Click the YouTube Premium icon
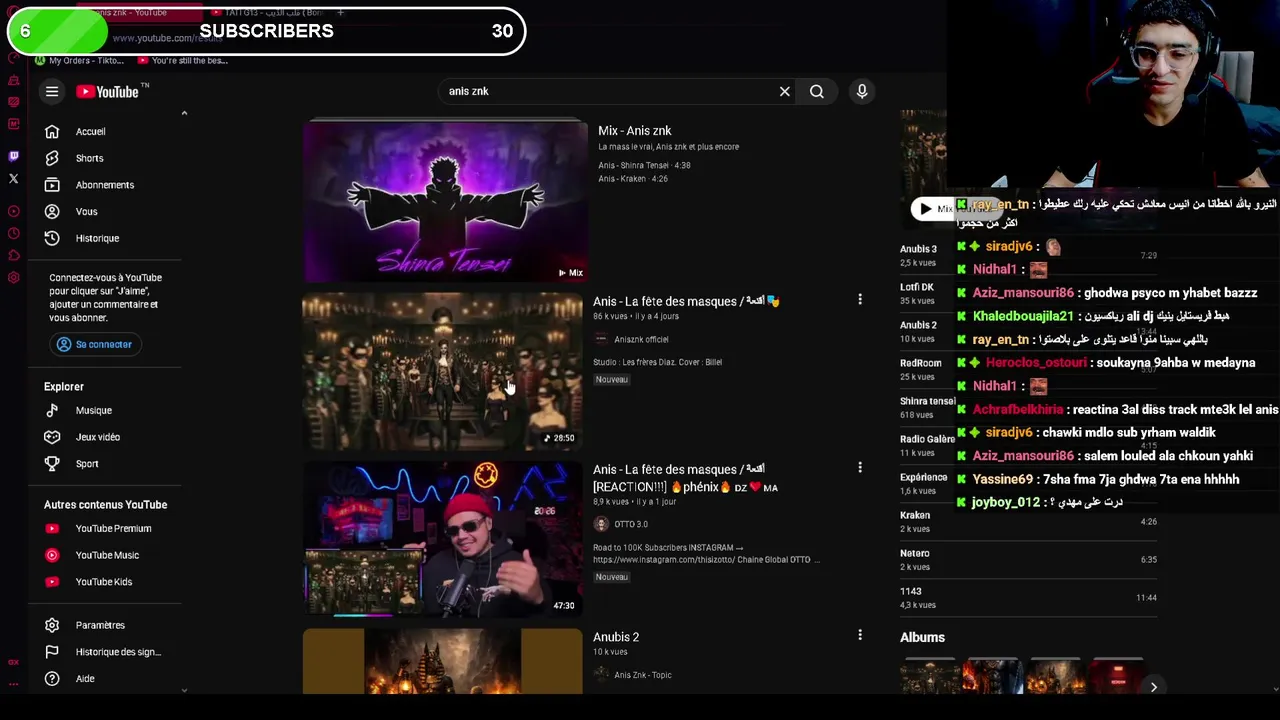1280x720 pixels. pos(52,528)
